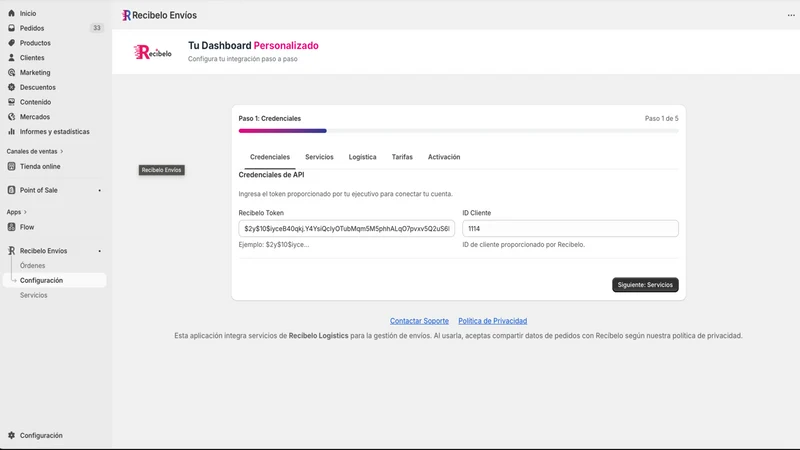Click the pin dot beside Point of Sale
The height and width of the screenshot is (450, 800).
click(99, 190)
